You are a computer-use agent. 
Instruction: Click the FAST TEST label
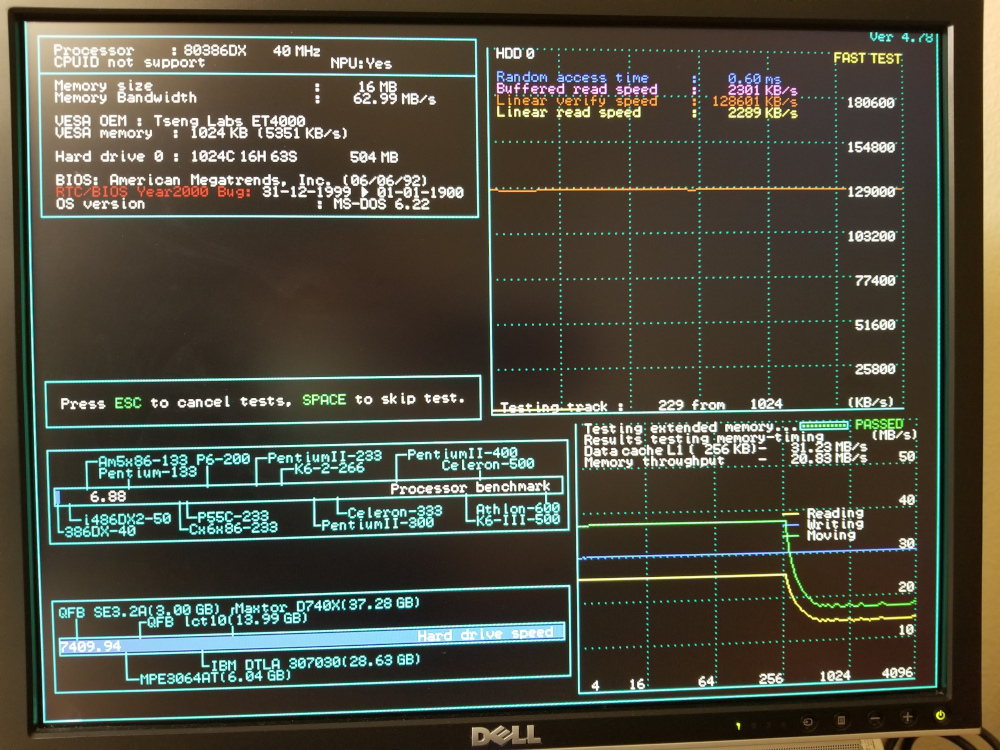point(867,59)
